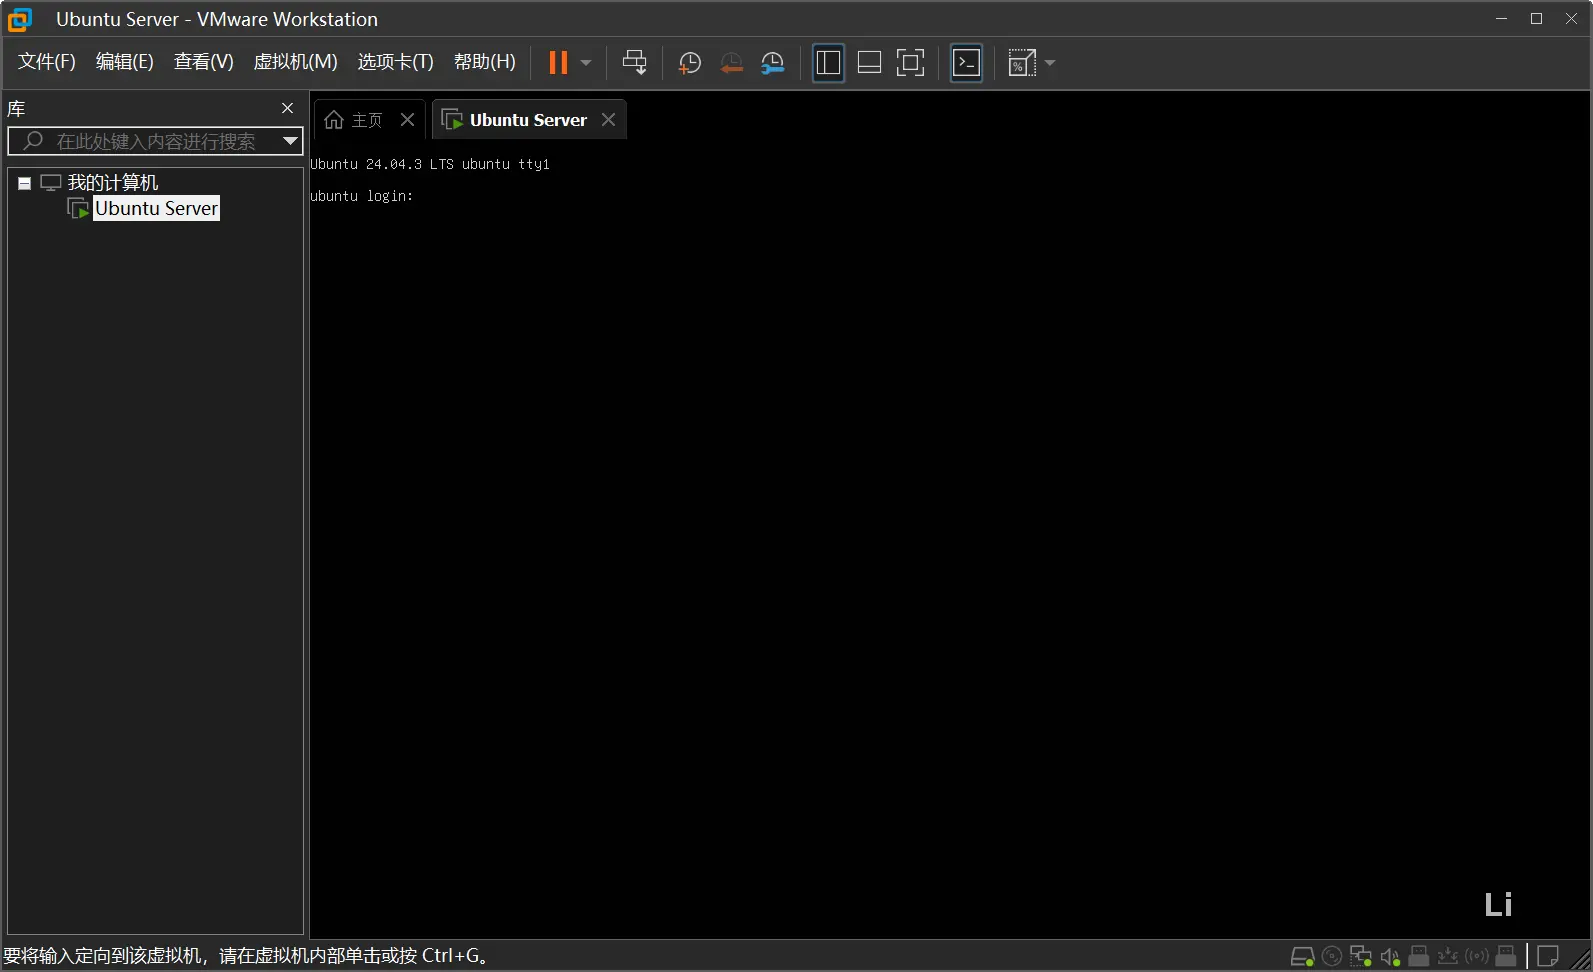Expand the library search filter dropdown

point(290,141)
